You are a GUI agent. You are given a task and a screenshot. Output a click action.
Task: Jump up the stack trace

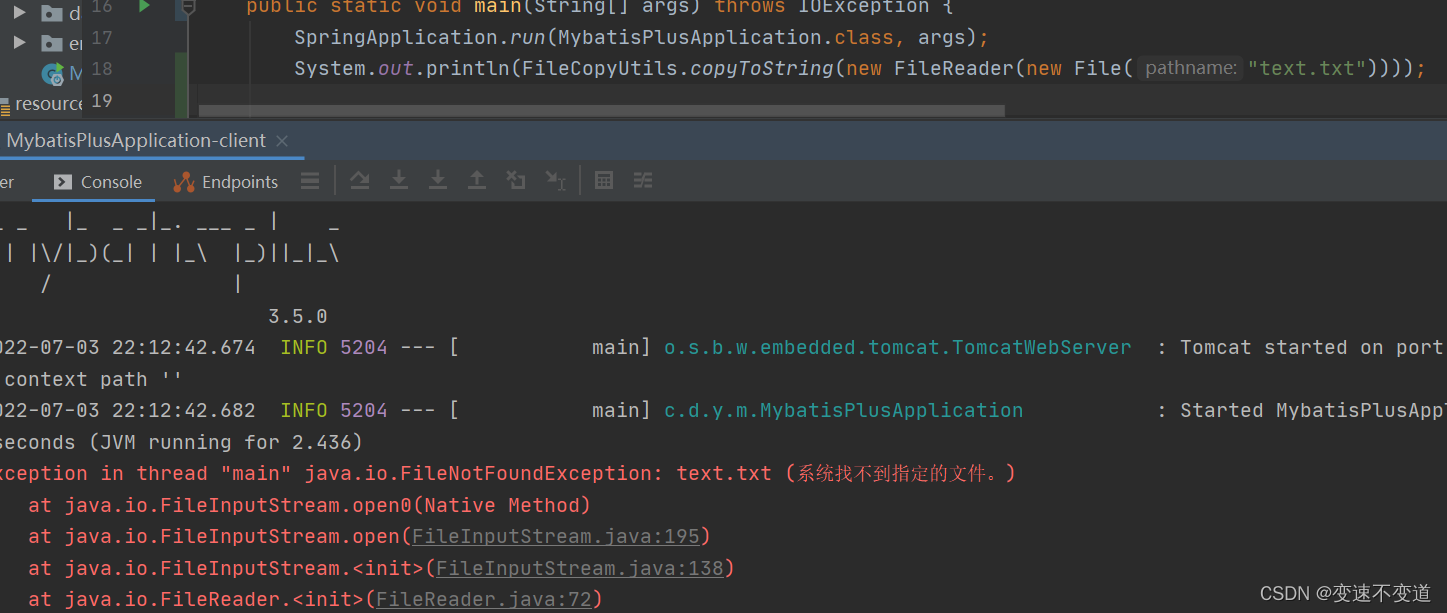click(x=477, y=180)
